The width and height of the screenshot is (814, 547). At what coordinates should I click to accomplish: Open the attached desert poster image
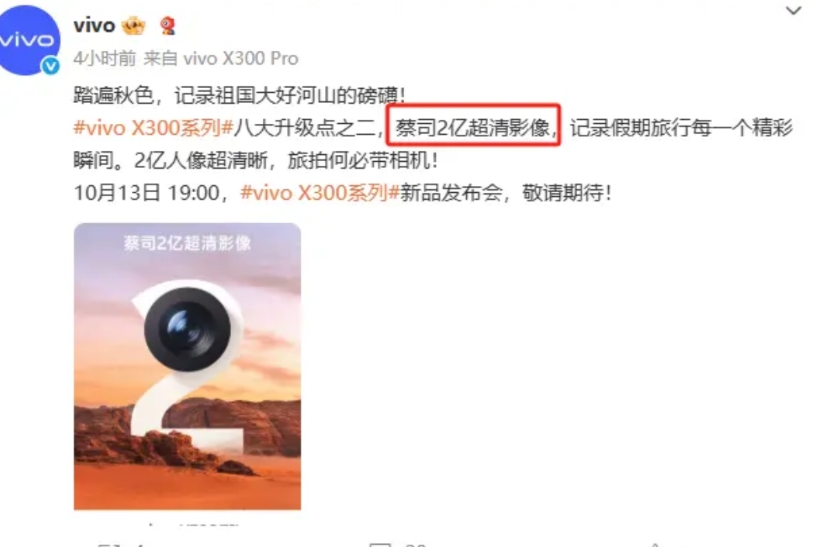coord(187,366)
